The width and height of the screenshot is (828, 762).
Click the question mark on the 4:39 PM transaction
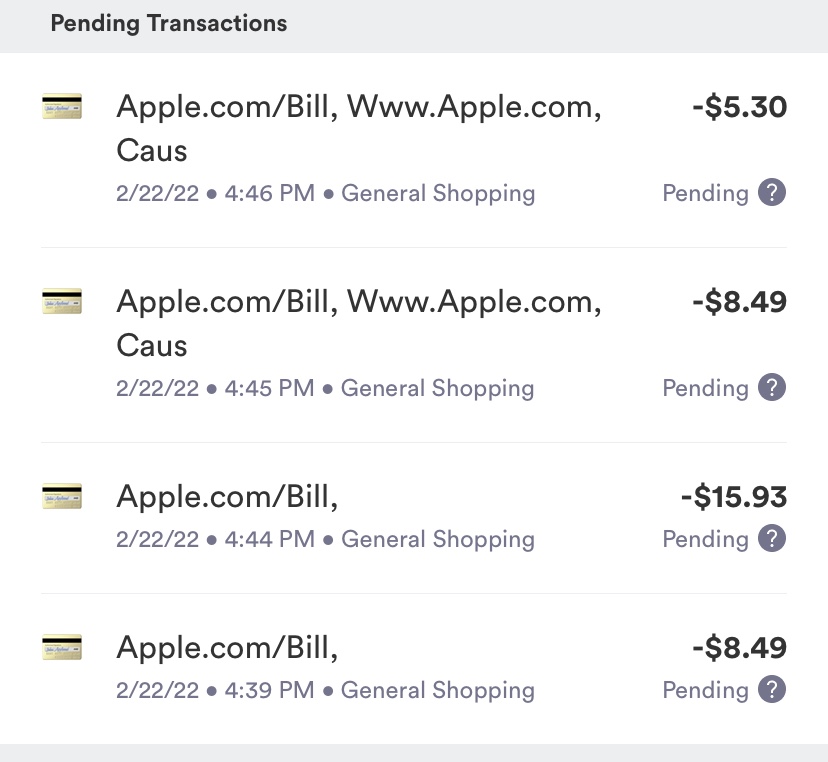point(770,690)
